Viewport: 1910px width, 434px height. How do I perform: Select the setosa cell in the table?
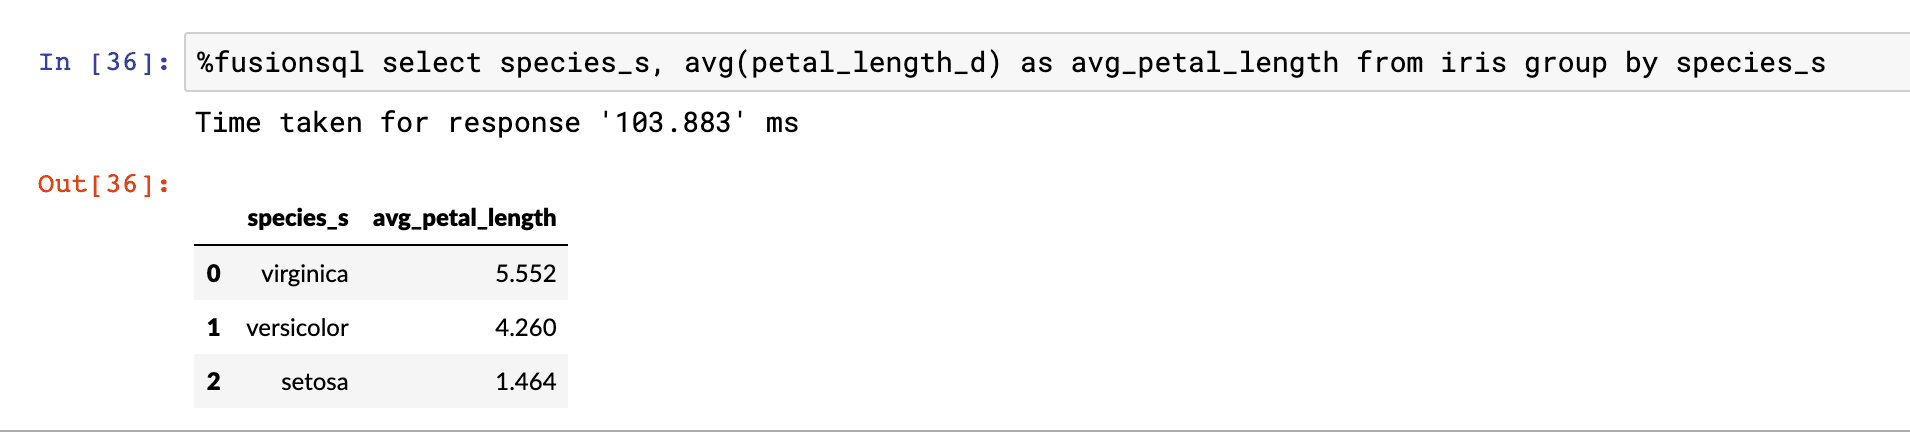(314, 382)
